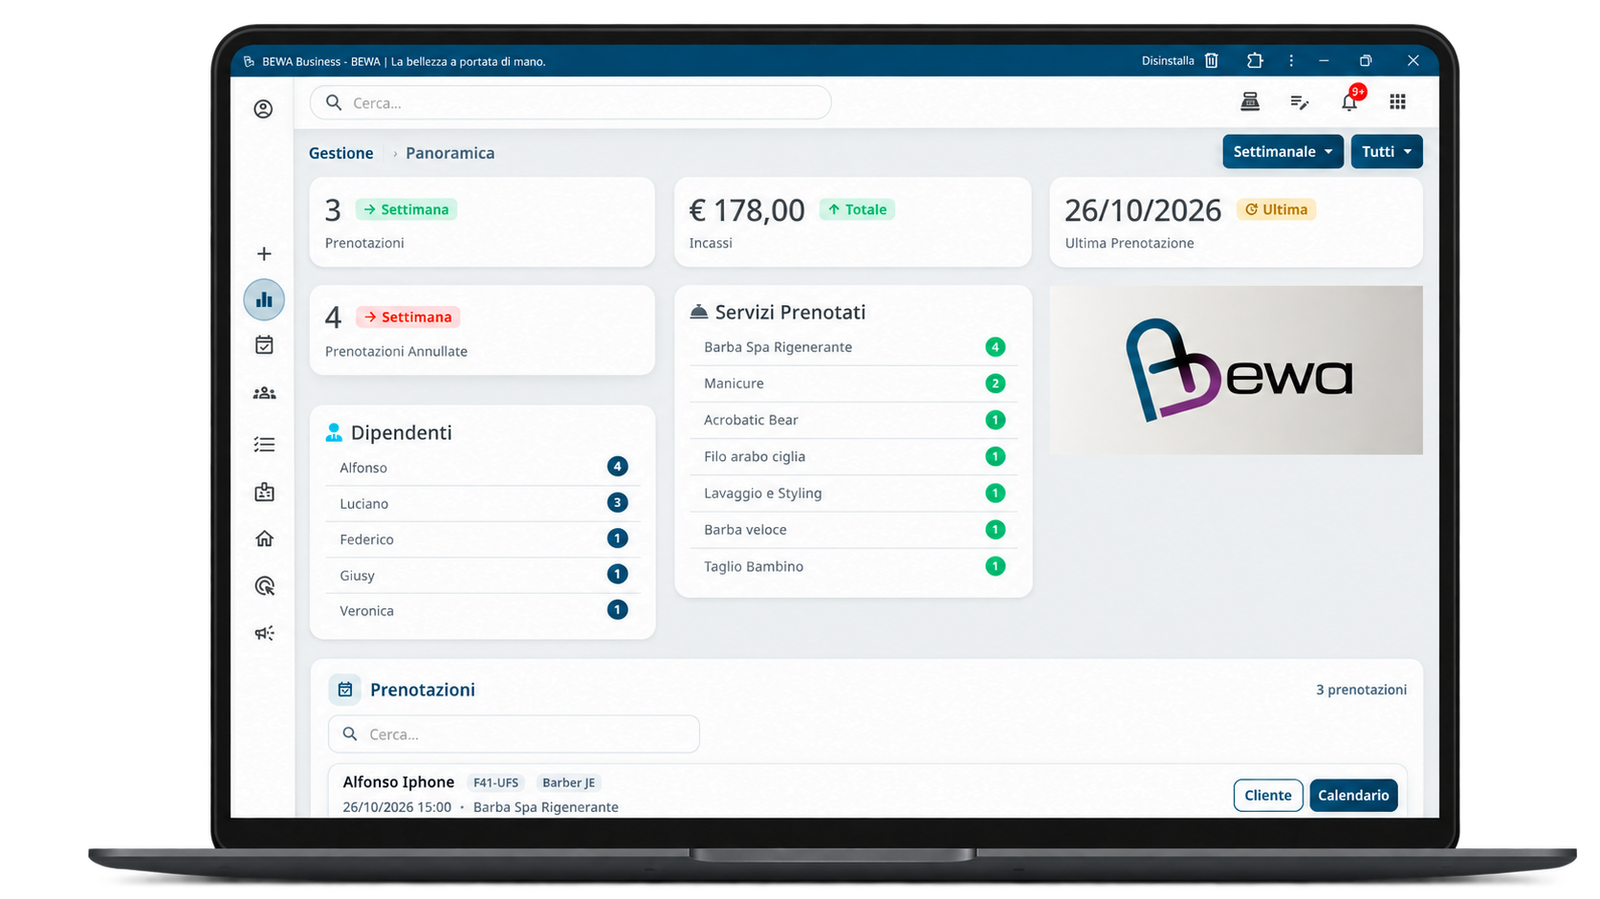Click the Lavaggio e Styling service
1600x899 pixels.
tap(854, 493)
